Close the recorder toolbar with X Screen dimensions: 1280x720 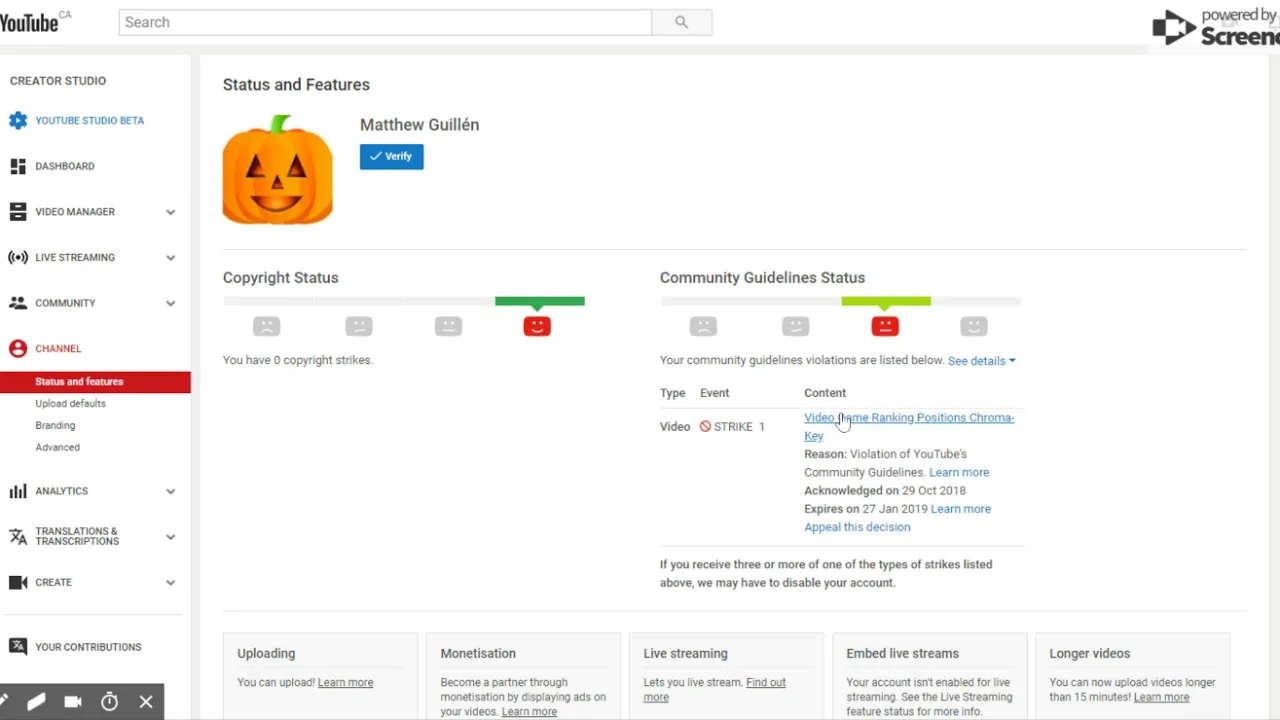pyautogui.click(x=146, y=702)
